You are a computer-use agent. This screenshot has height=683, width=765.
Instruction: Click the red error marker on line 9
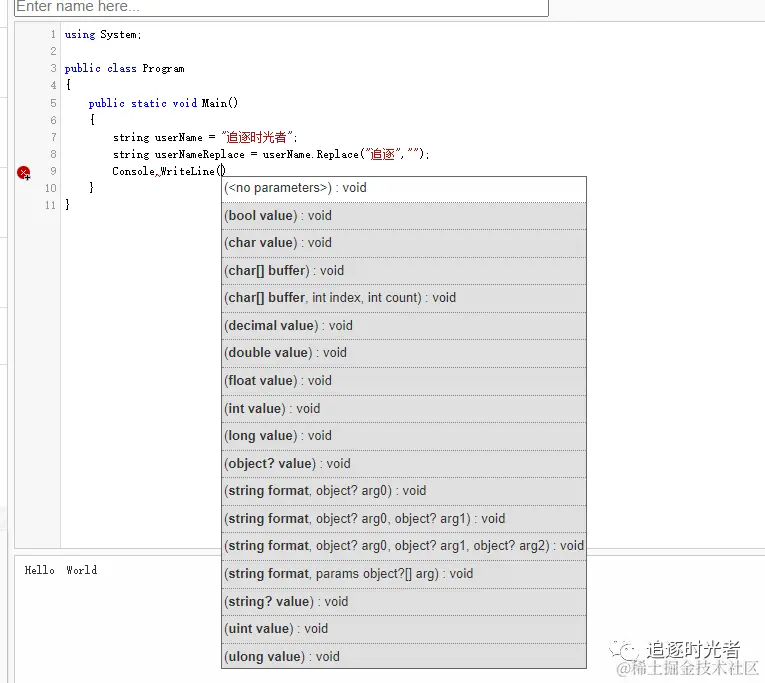click(x=23, y=173)
